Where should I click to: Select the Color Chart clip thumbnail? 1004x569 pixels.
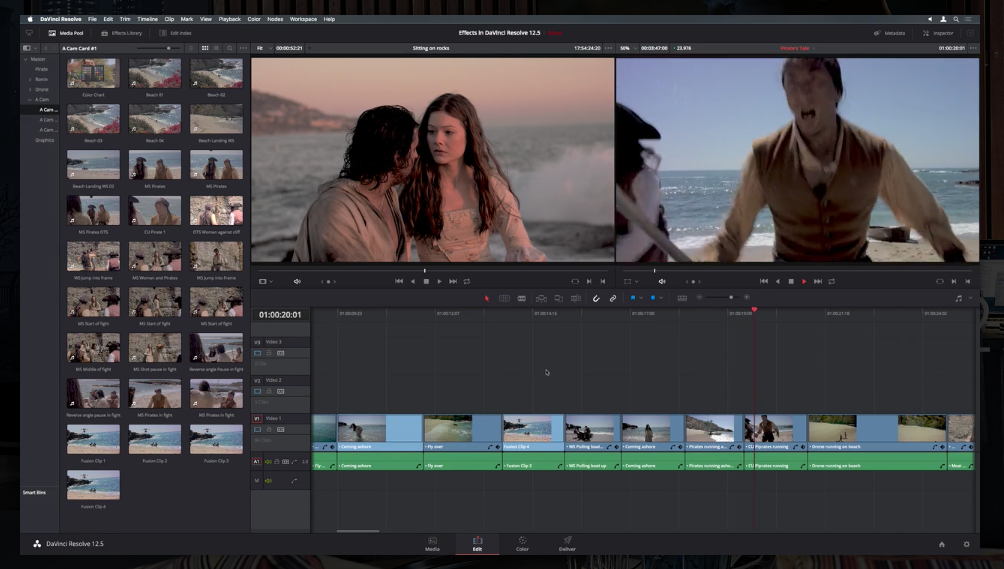click(93, 73)
